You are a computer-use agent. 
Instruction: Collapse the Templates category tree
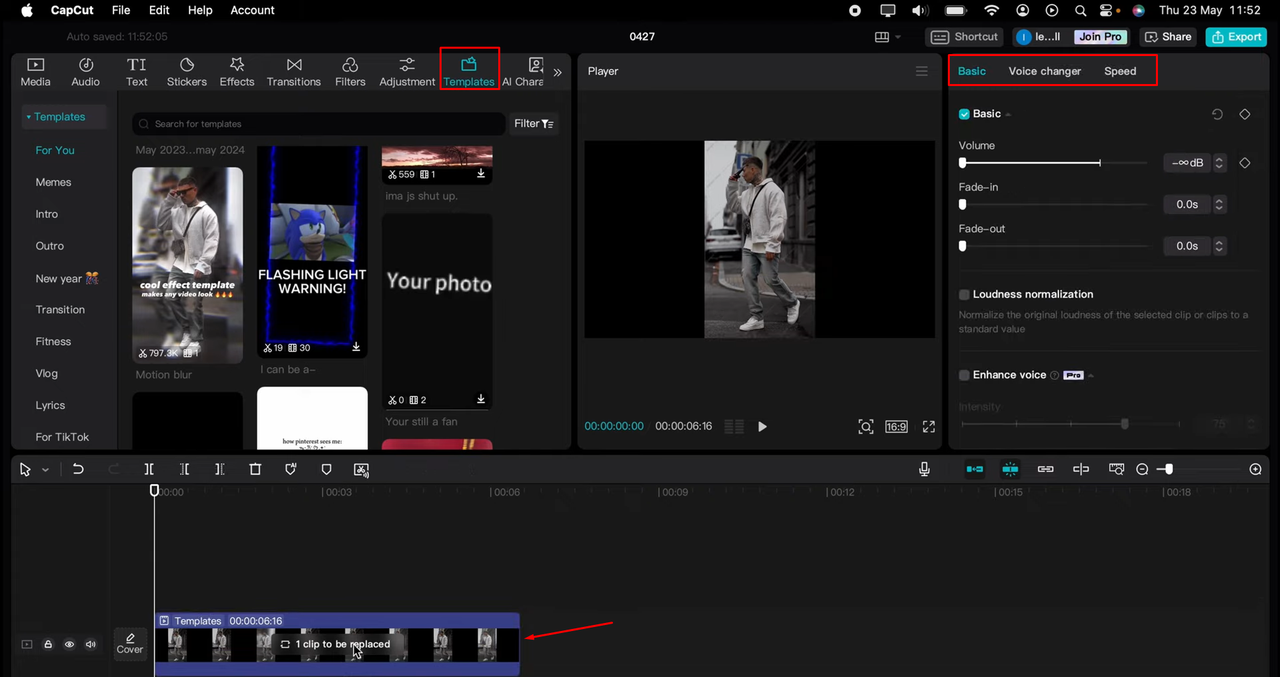click(x=28, y=117)
